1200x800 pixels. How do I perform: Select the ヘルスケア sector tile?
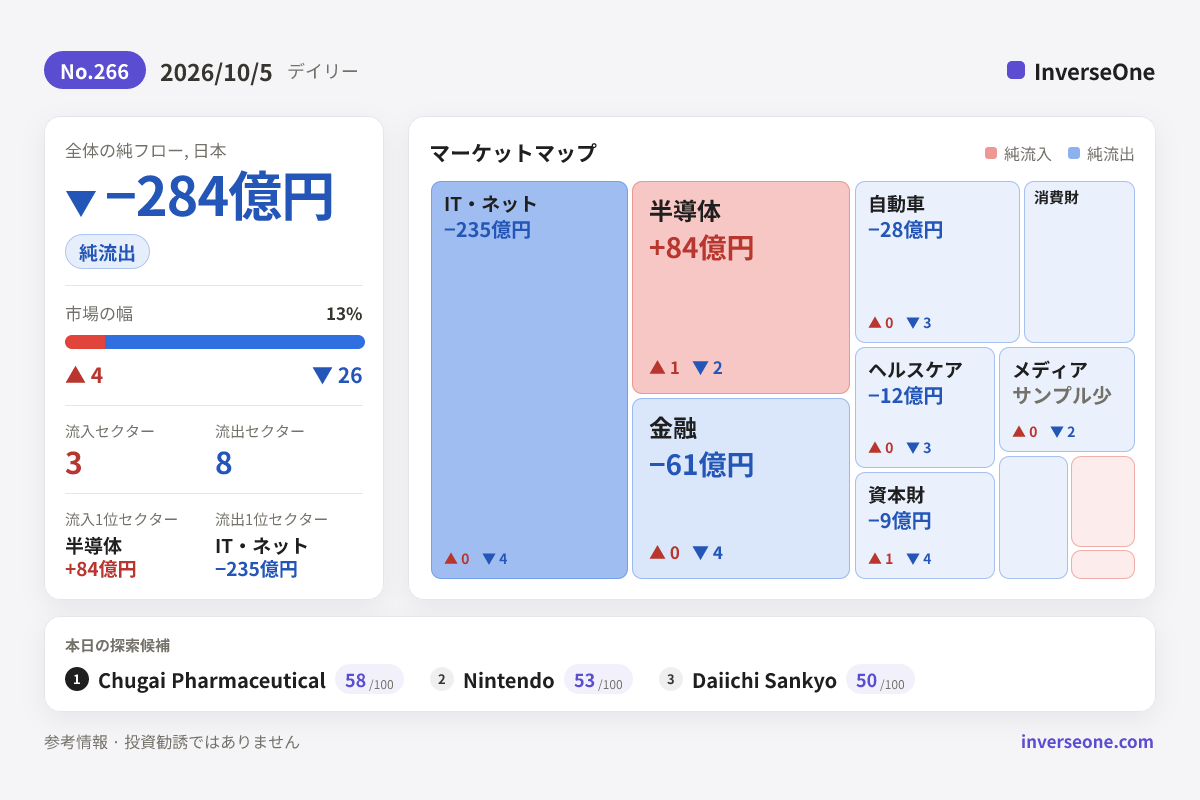pos(925,407)
